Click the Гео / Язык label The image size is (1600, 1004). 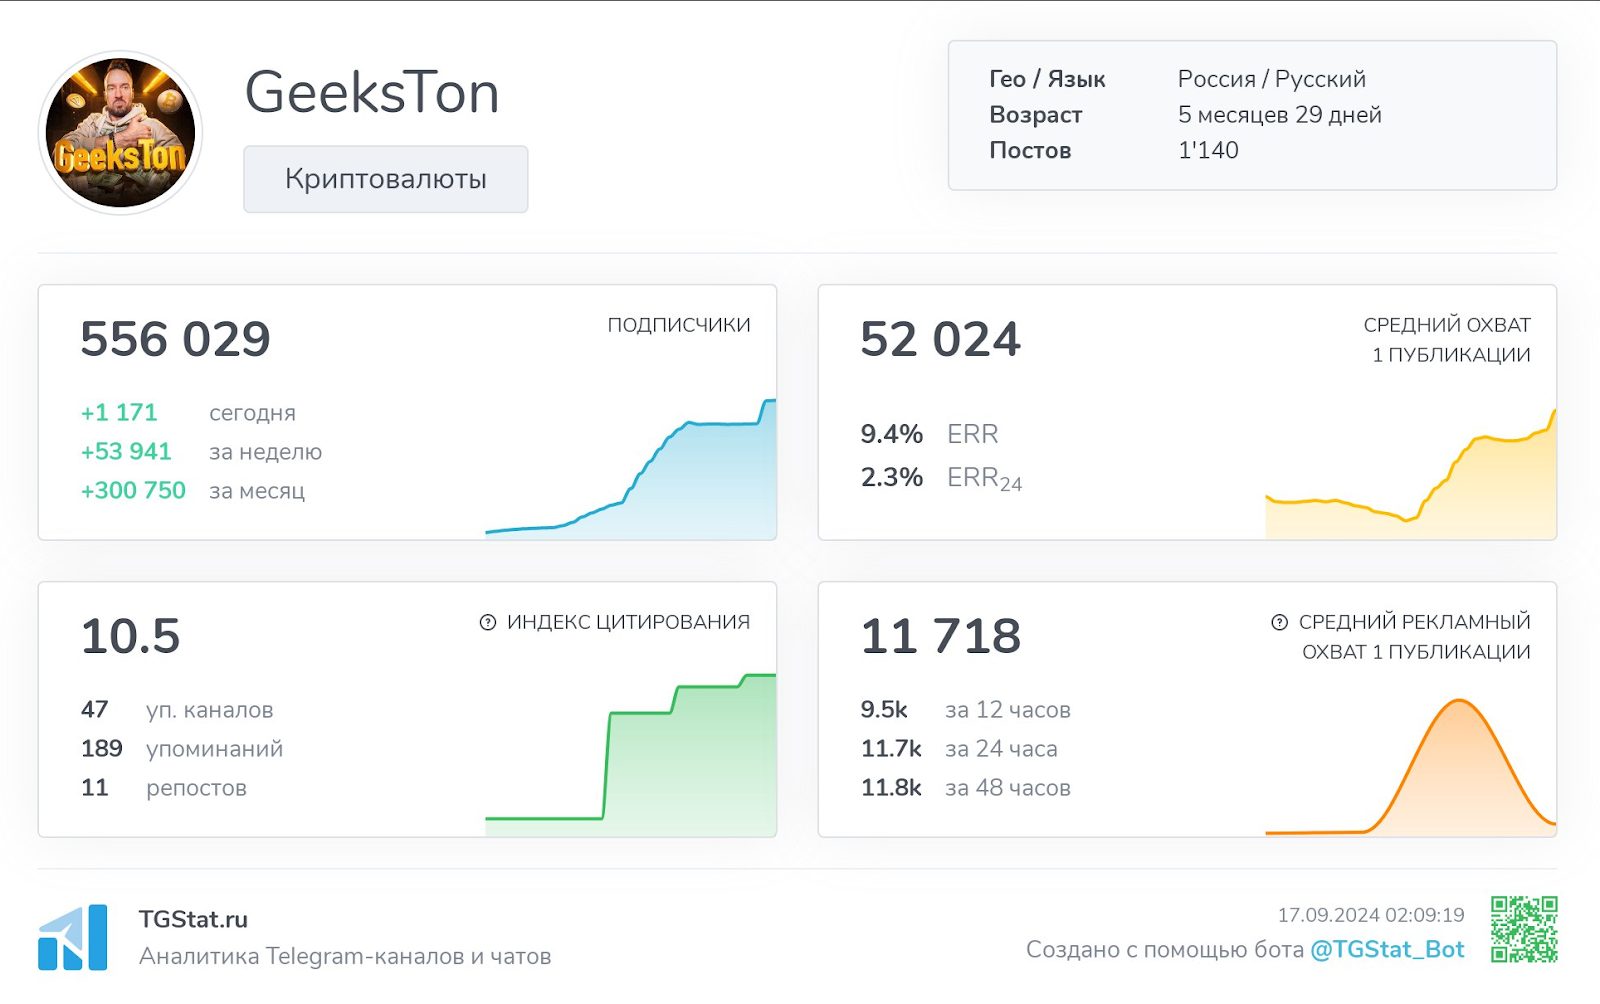(x=1047, y=79)
